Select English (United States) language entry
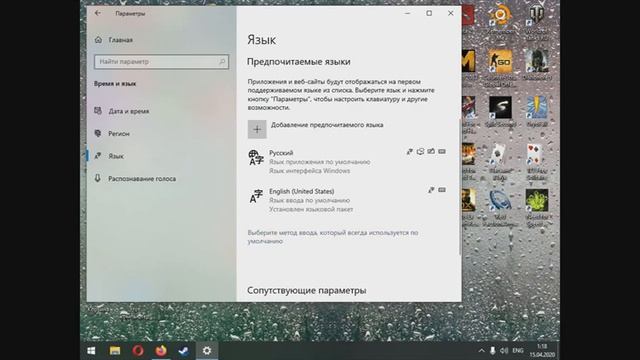640x360 pixels. pyautogui.click(x=347, y=200)
